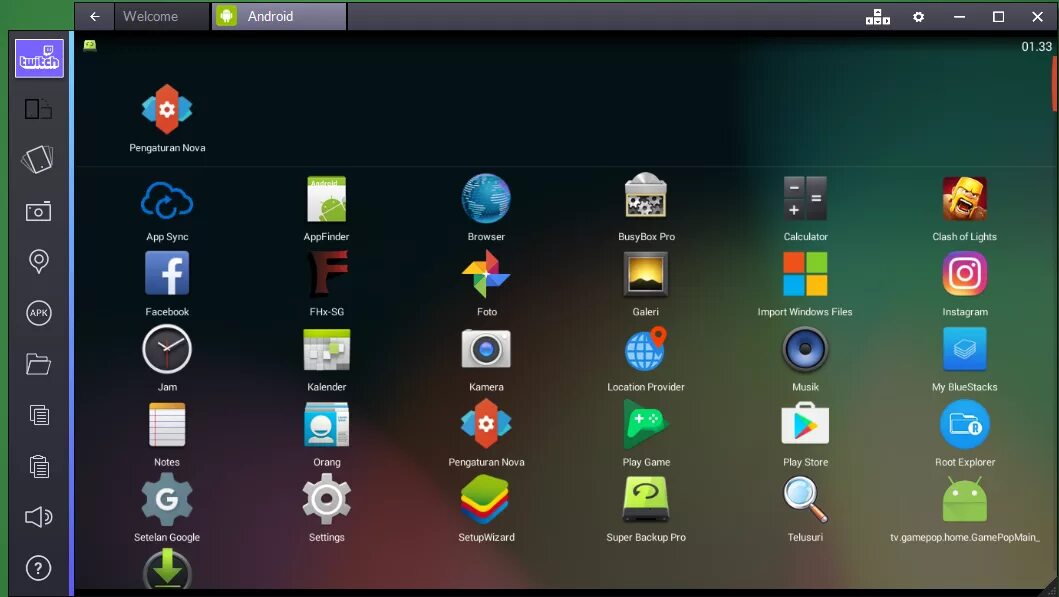Launch My BlueStacks

pyautogui.click(x=964, y=359)
